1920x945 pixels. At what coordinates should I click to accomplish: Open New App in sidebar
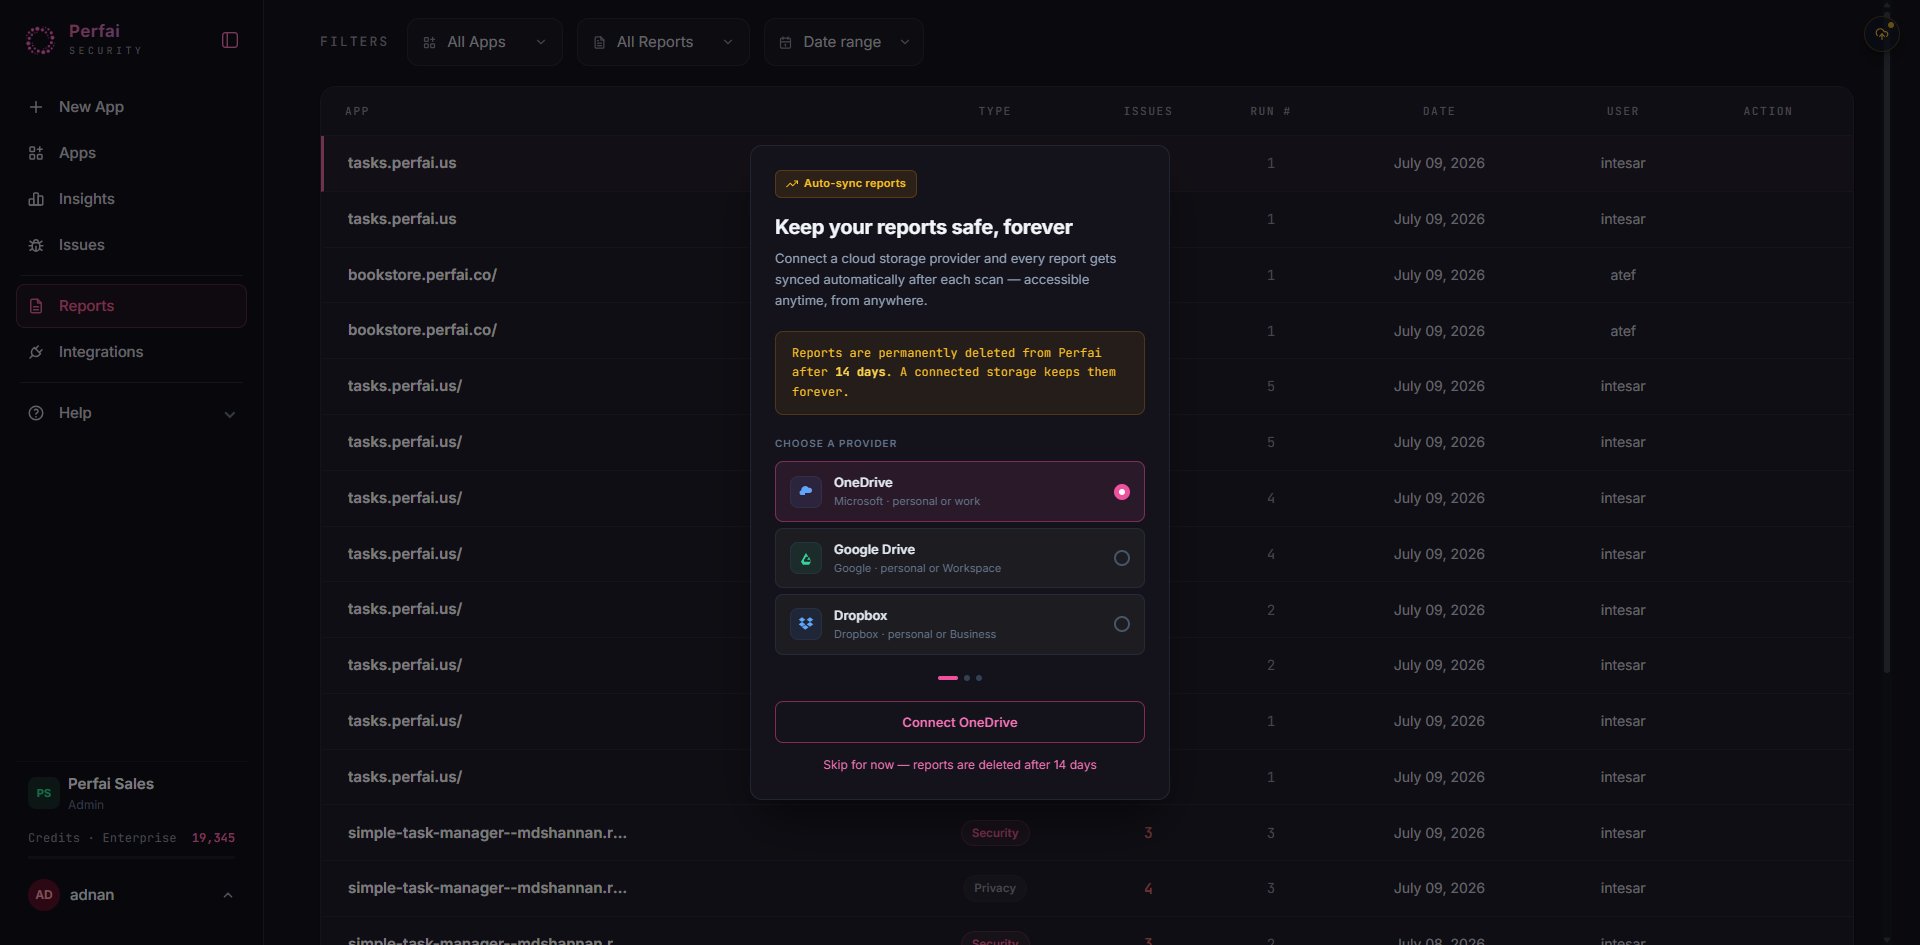[x=131, y=107]
